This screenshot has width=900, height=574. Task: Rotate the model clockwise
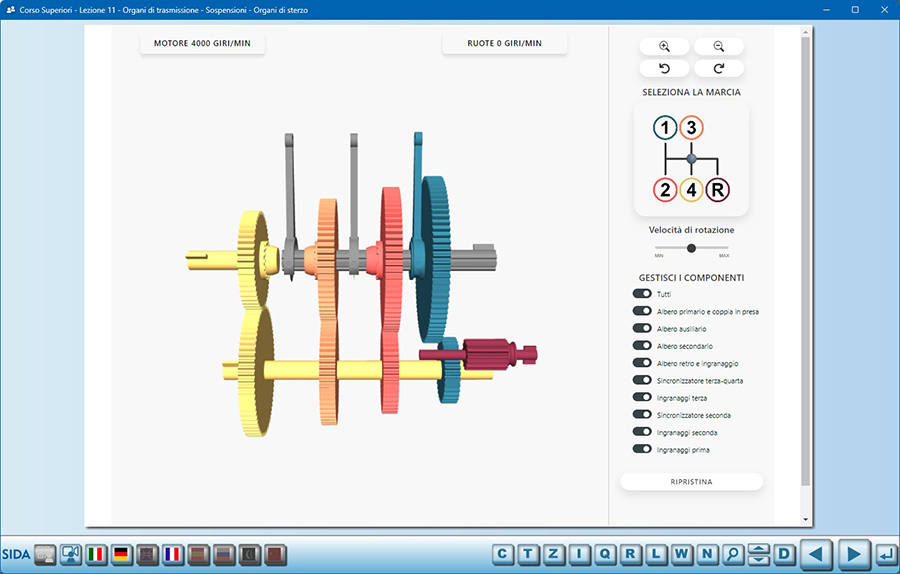718,68
